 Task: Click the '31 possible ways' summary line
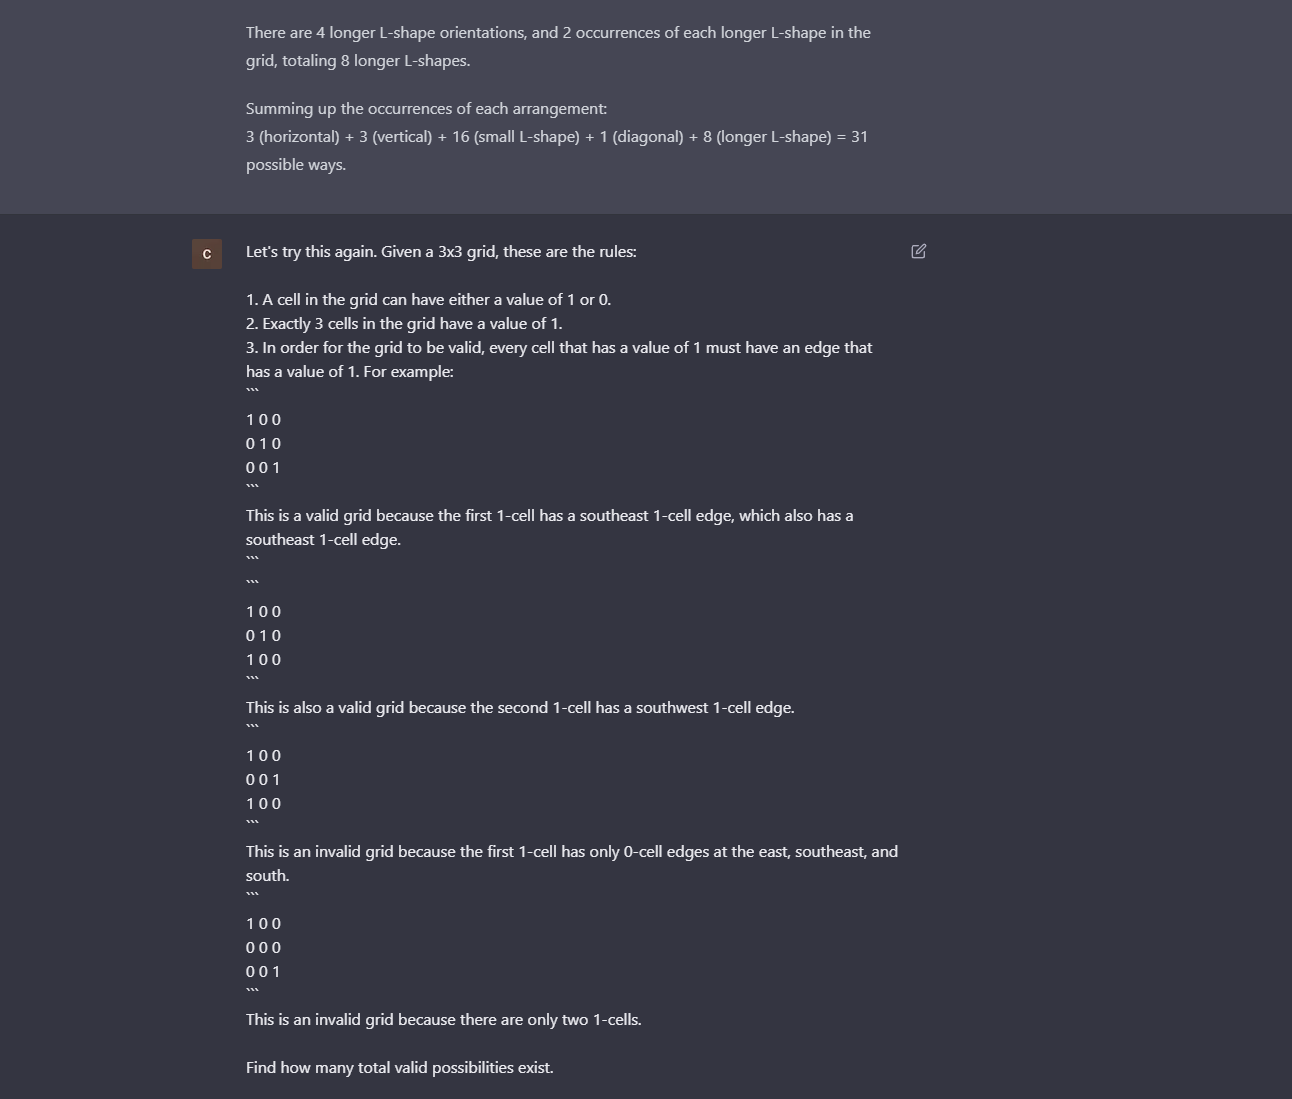click(557, 150)
